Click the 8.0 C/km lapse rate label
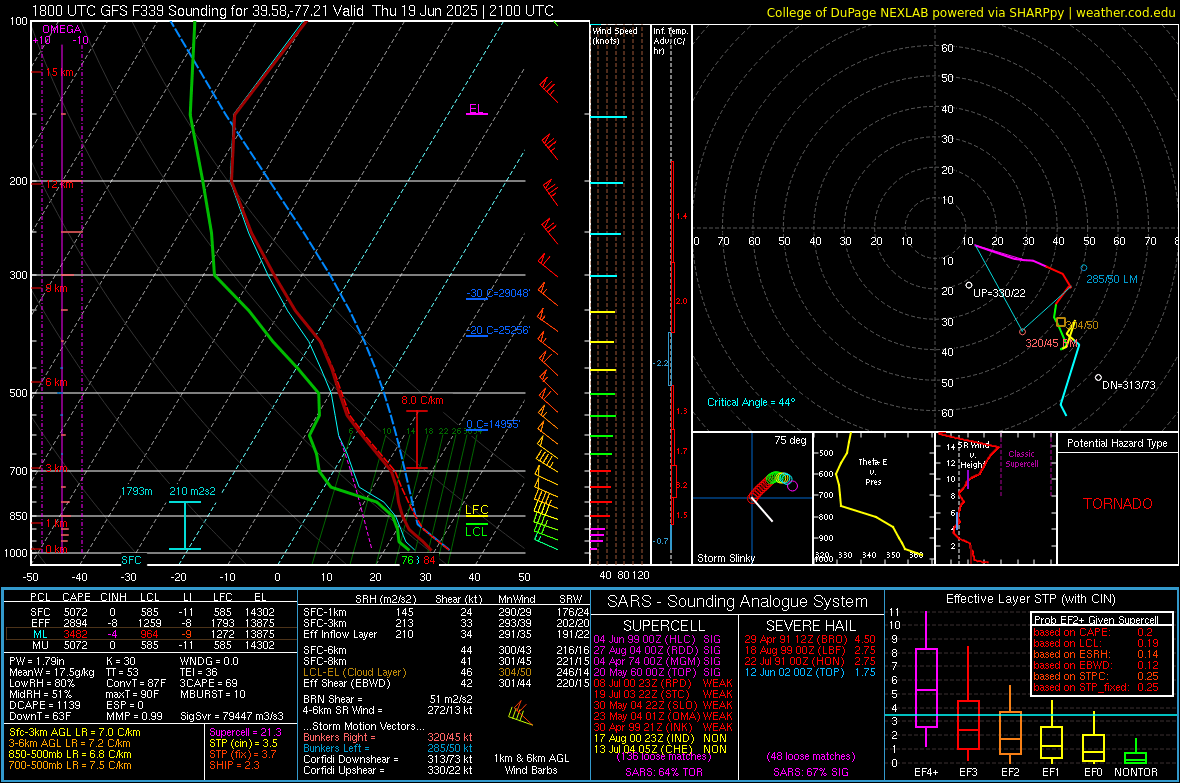This screenshot has height=783, width=1180. [422, 401]
